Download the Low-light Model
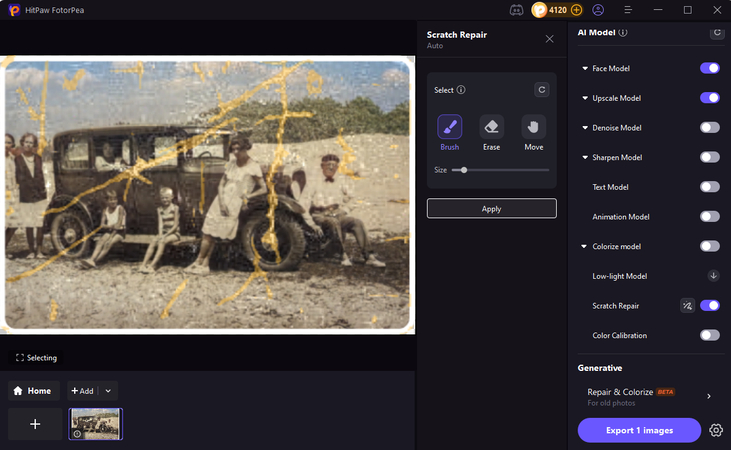Image resolution: width=731 pixels, height=450 pixels. point(713,276)
